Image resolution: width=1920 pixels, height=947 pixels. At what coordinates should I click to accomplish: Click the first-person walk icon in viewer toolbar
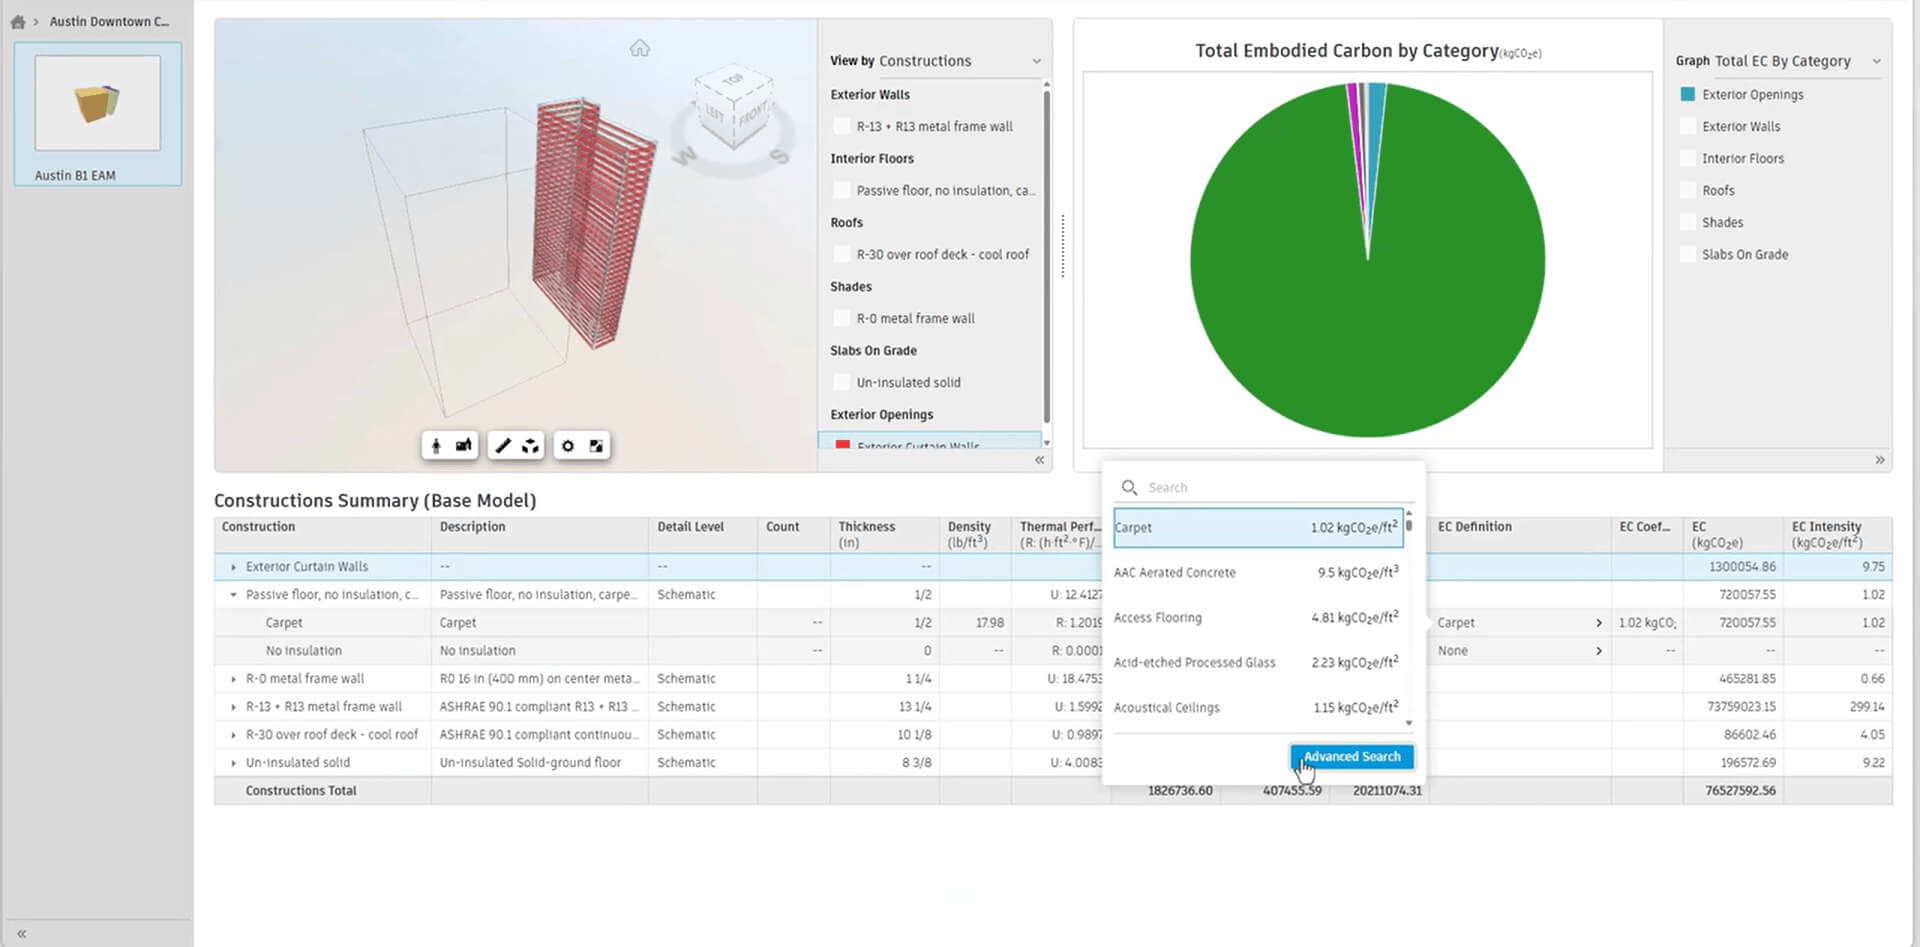click(436, 446)
